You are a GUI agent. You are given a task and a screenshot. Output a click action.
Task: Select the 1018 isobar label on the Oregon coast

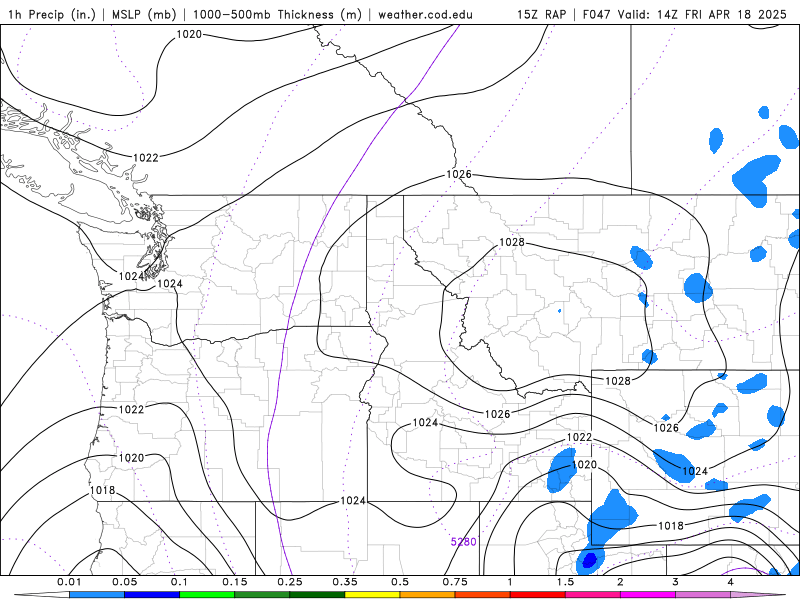pyautogui.click(x=103, y=490)
